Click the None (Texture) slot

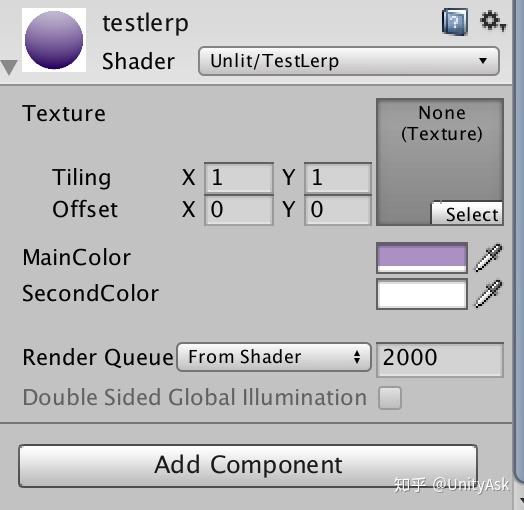(x=440, y=162)
